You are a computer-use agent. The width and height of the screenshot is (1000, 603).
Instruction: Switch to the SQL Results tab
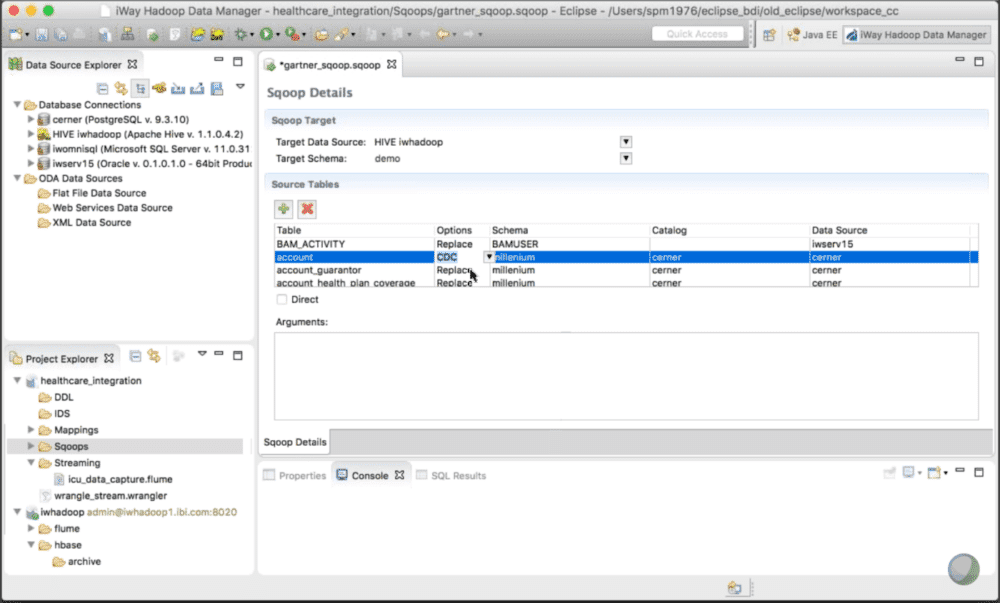click(457, 475)
